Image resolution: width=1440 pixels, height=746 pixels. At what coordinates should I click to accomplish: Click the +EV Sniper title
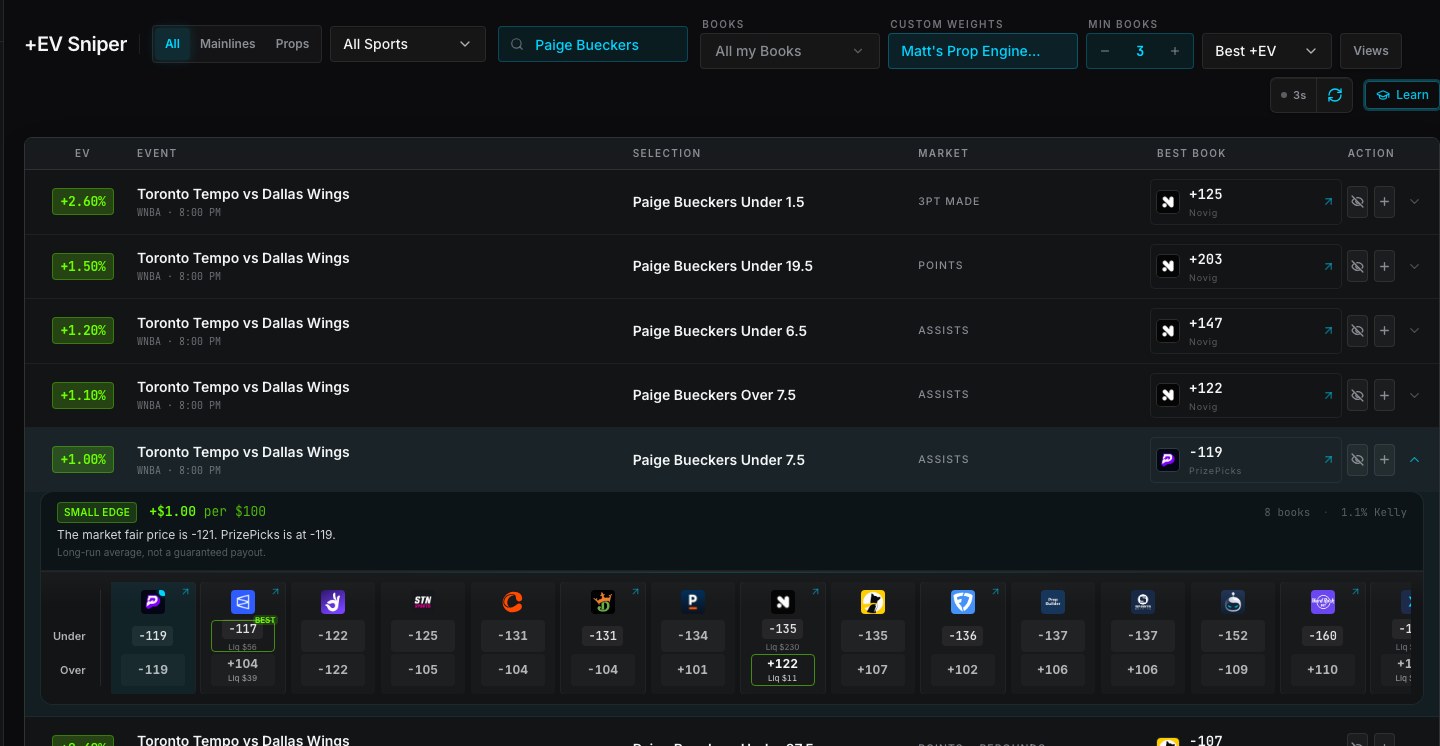[x=76, y=44]
